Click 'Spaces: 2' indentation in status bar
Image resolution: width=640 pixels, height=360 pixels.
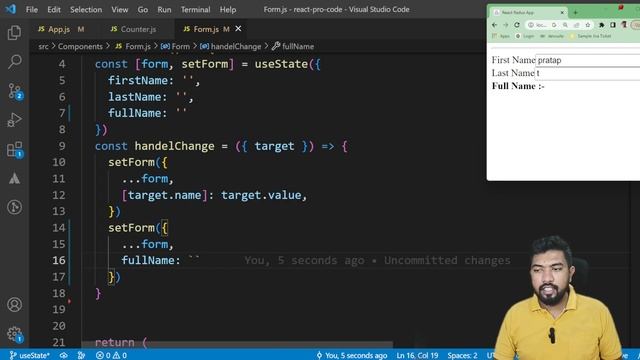click(x=462, y=355)
